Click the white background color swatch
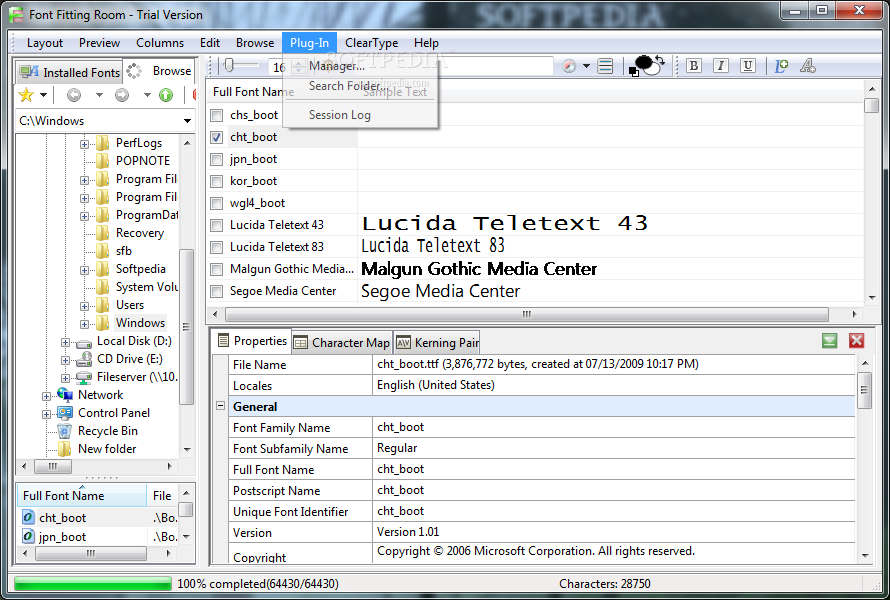Image resolution: width=890 pixels, height=600 pixels. tap(654, 69)
